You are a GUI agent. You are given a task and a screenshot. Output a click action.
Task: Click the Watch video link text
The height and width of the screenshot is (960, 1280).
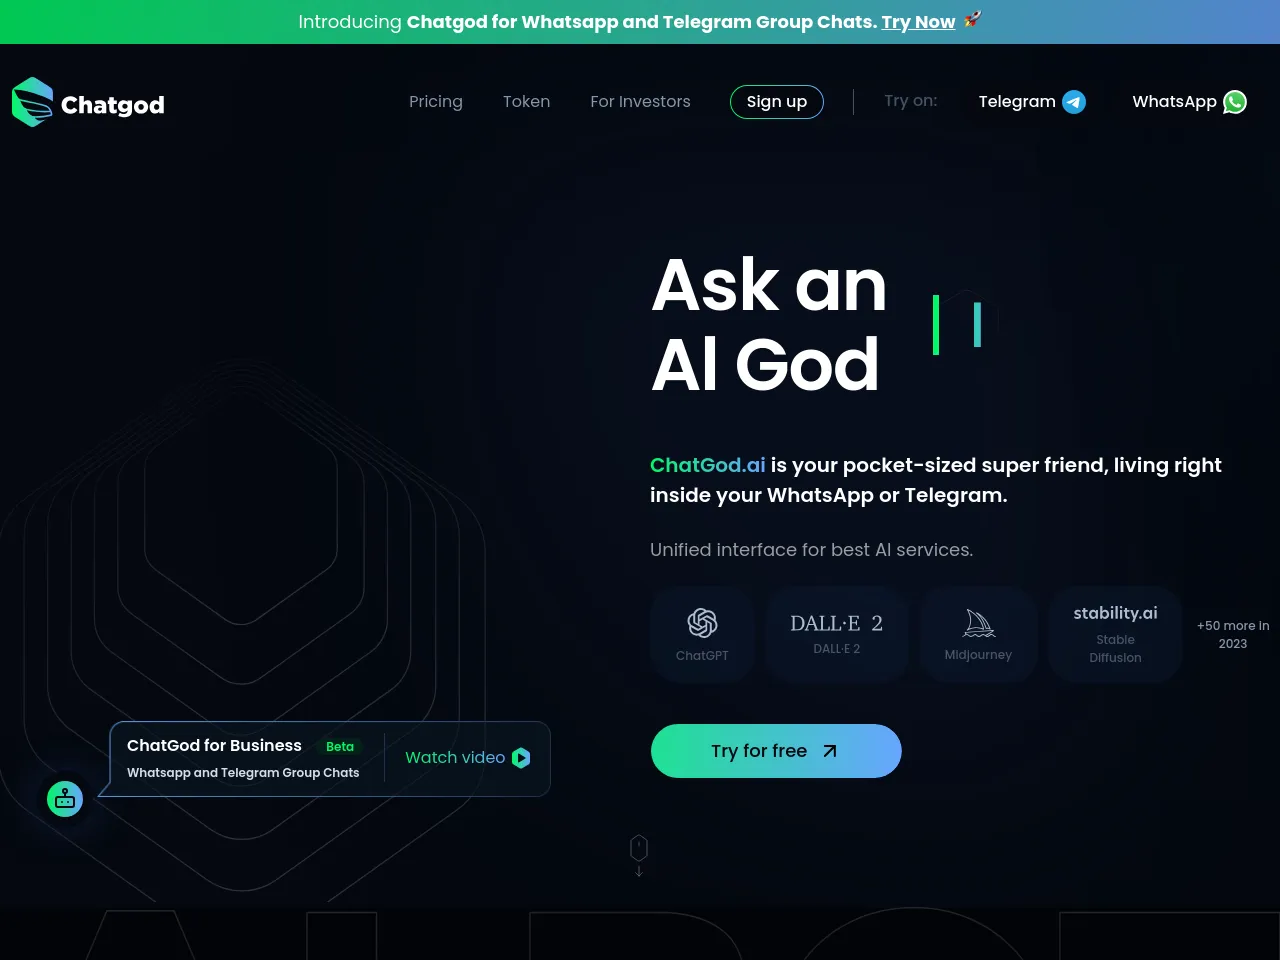click(455, 758)
